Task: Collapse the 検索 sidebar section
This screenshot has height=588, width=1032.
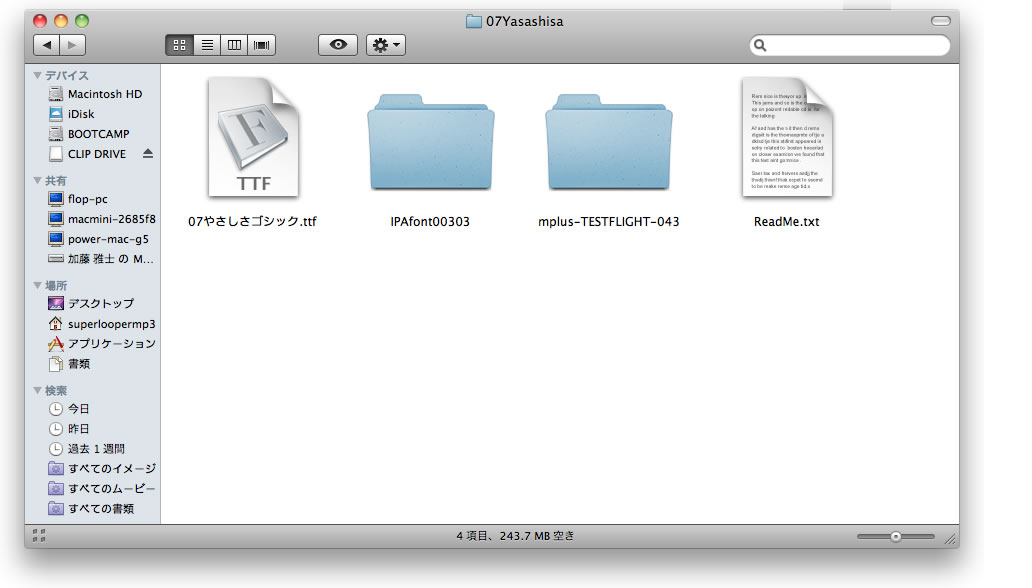Action: click(x=37, y=390)
